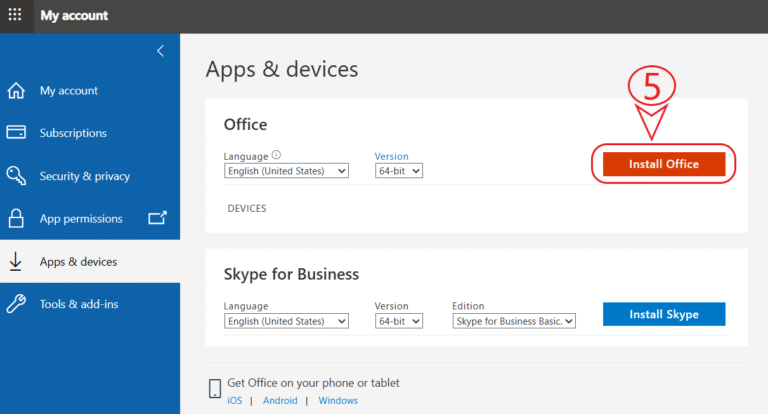Image resolution: width=768 pixels, height=414 pixels.
Task: Click the My account header title
Action: 74,16
